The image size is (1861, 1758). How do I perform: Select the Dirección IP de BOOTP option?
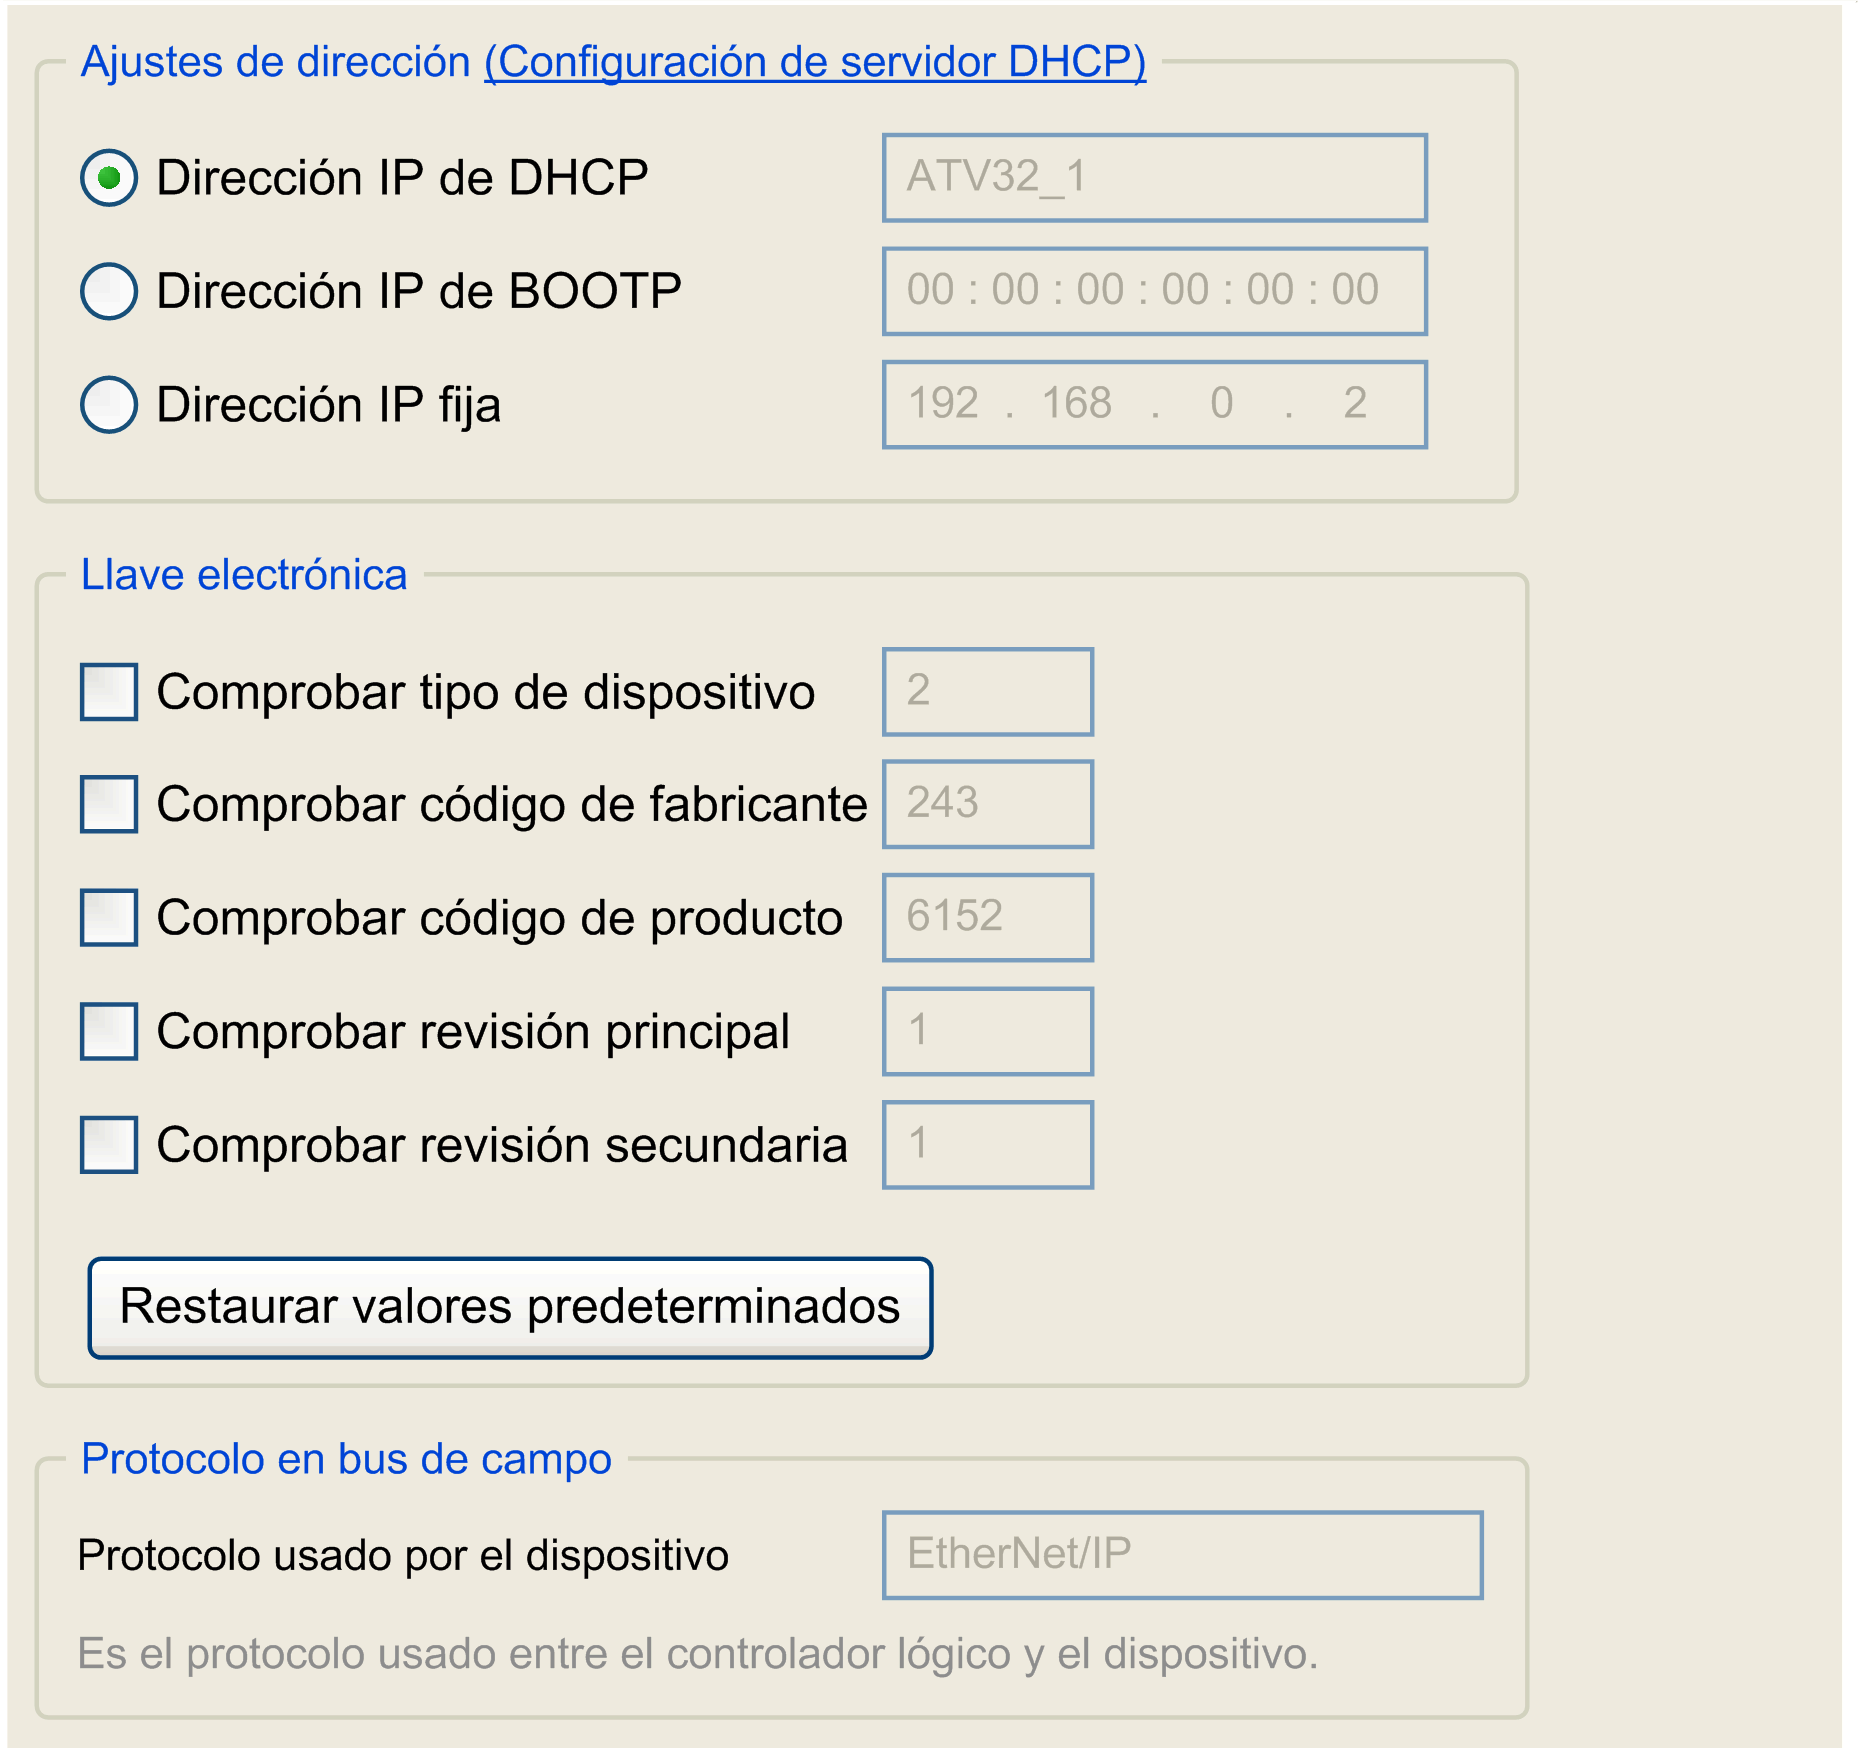109,291
